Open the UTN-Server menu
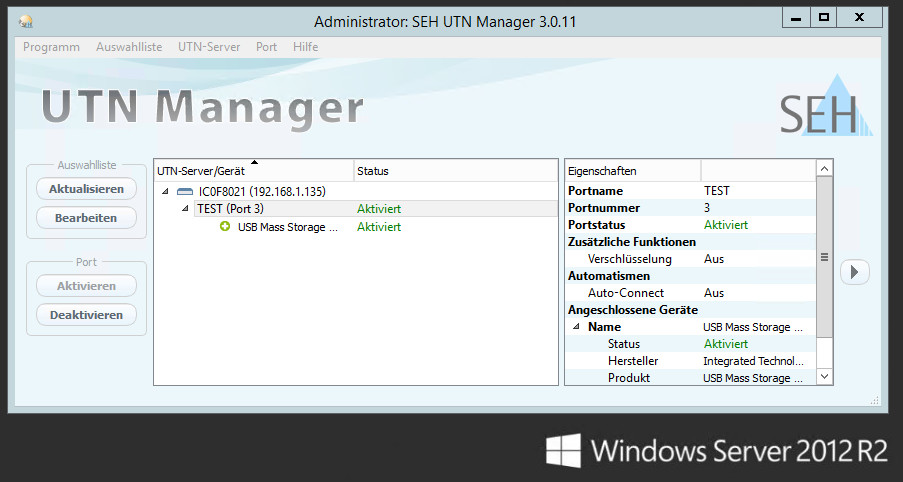 (x=209, y=47)
